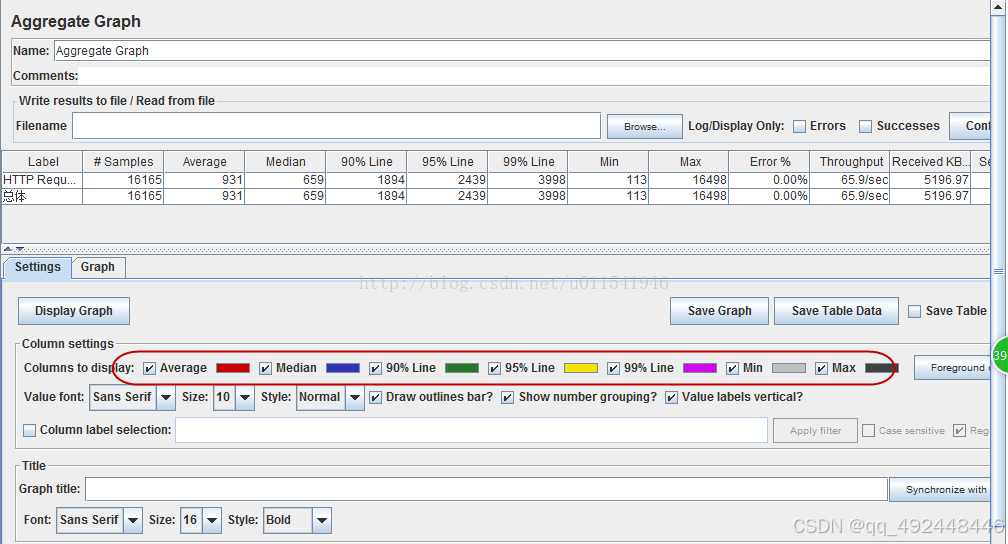Pick the dark Max color swatch
Viewport: 1008px width, 544px height.
881,368
